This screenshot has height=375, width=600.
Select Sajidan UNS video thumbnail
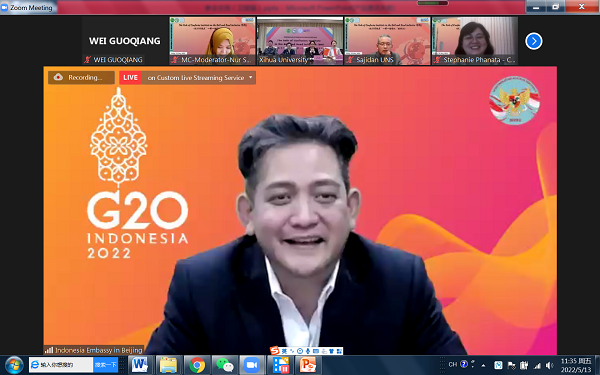(387, 41)
